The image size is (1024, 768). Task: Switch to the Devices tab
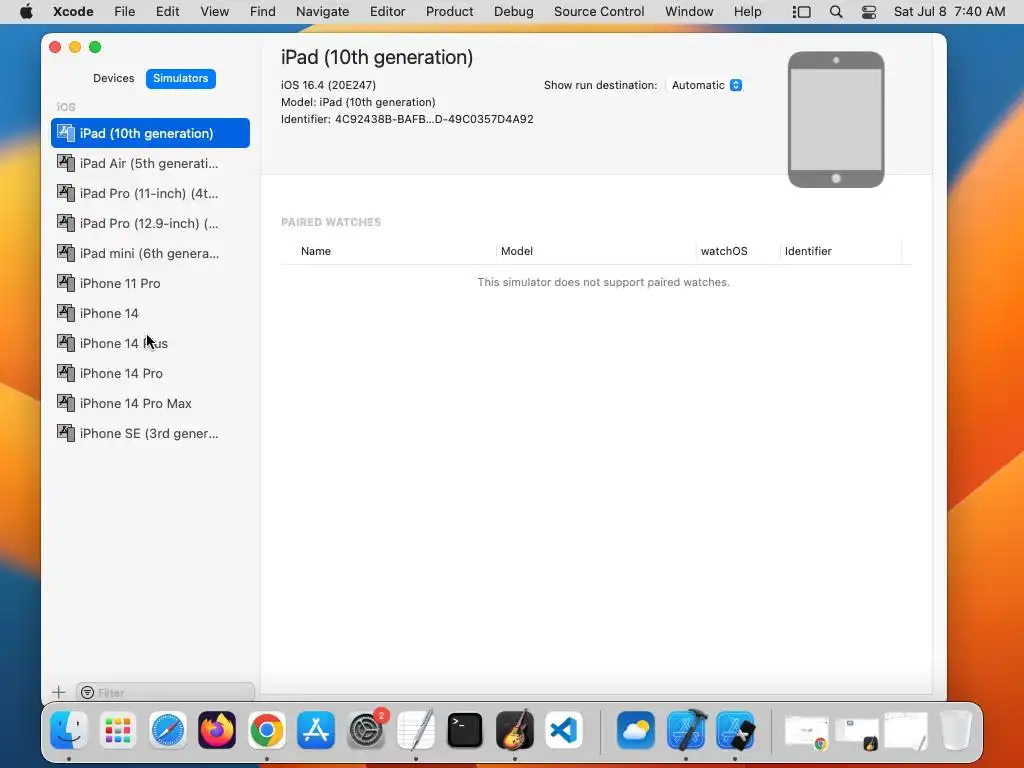point(114,78)
